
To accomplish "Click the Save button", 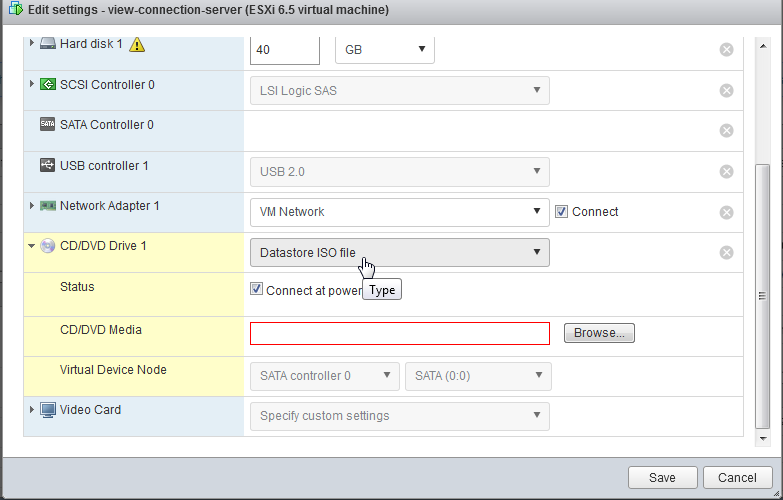I will click(663, 478).
